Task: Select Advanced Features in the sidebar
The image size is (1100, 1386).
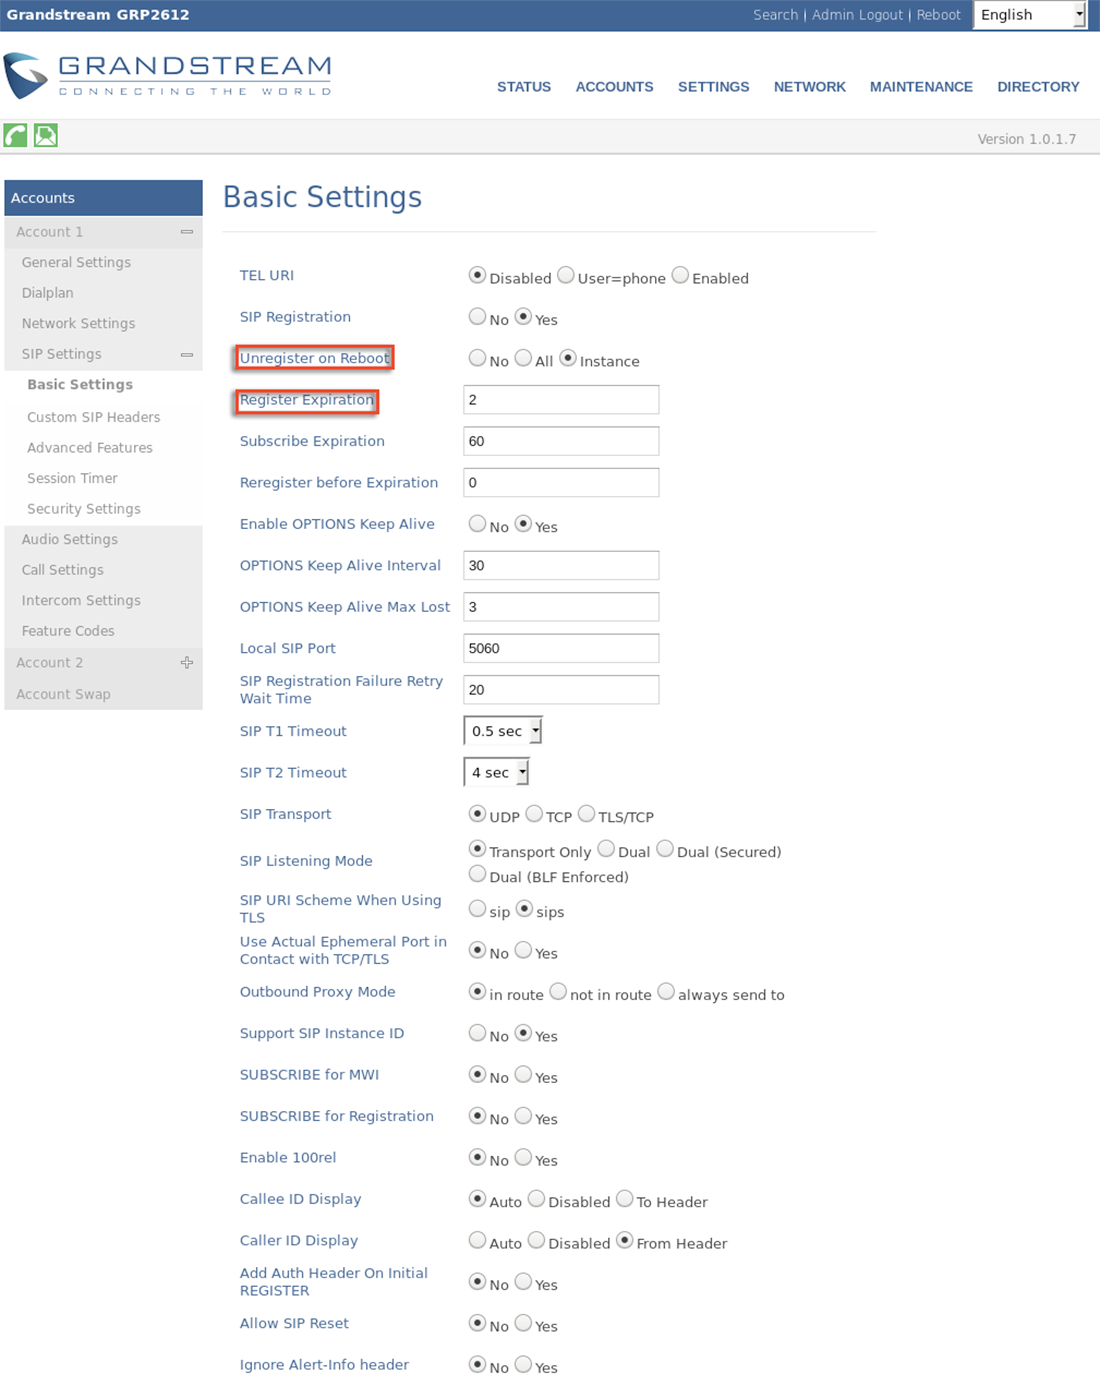Action: pos(90,448)
